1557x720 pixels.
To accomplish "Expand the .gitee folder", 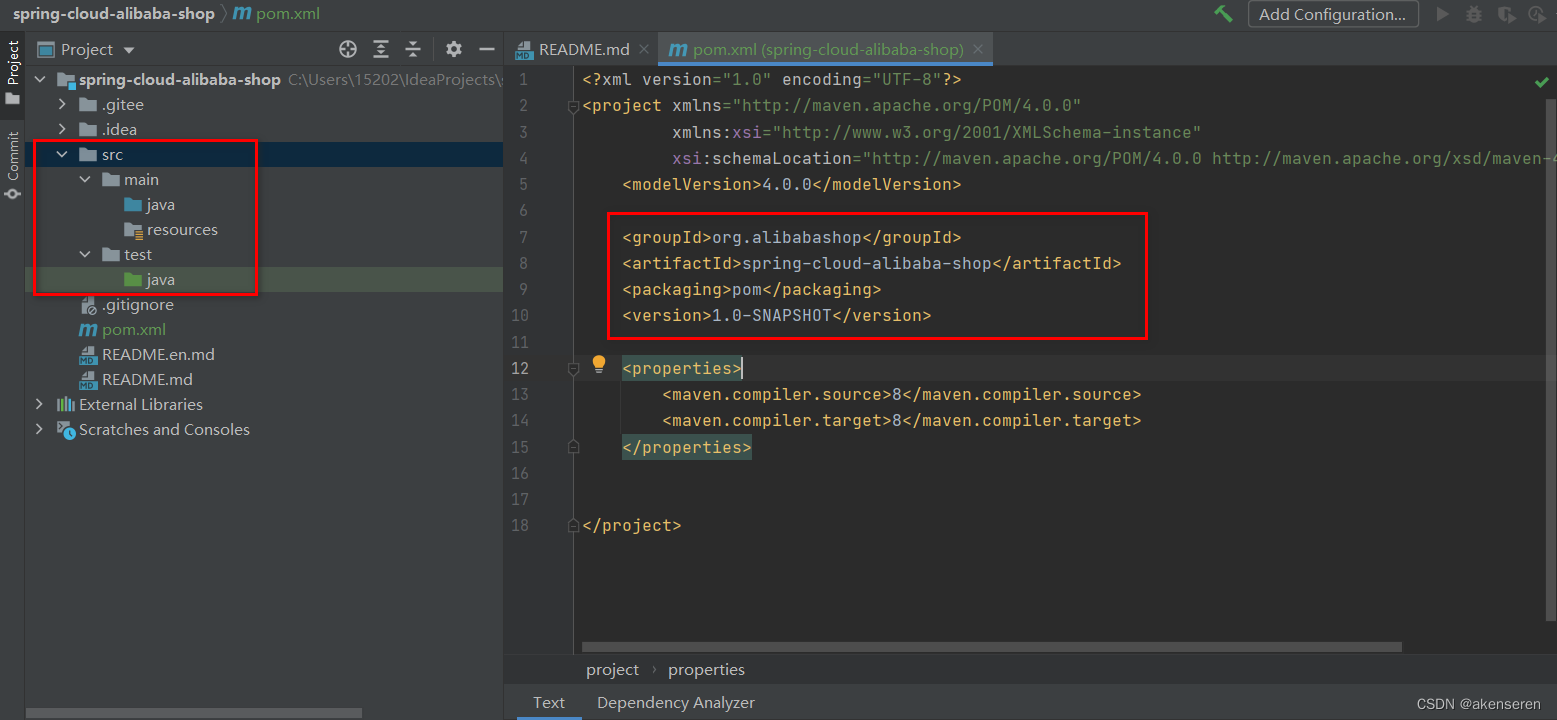I will 62,105.
